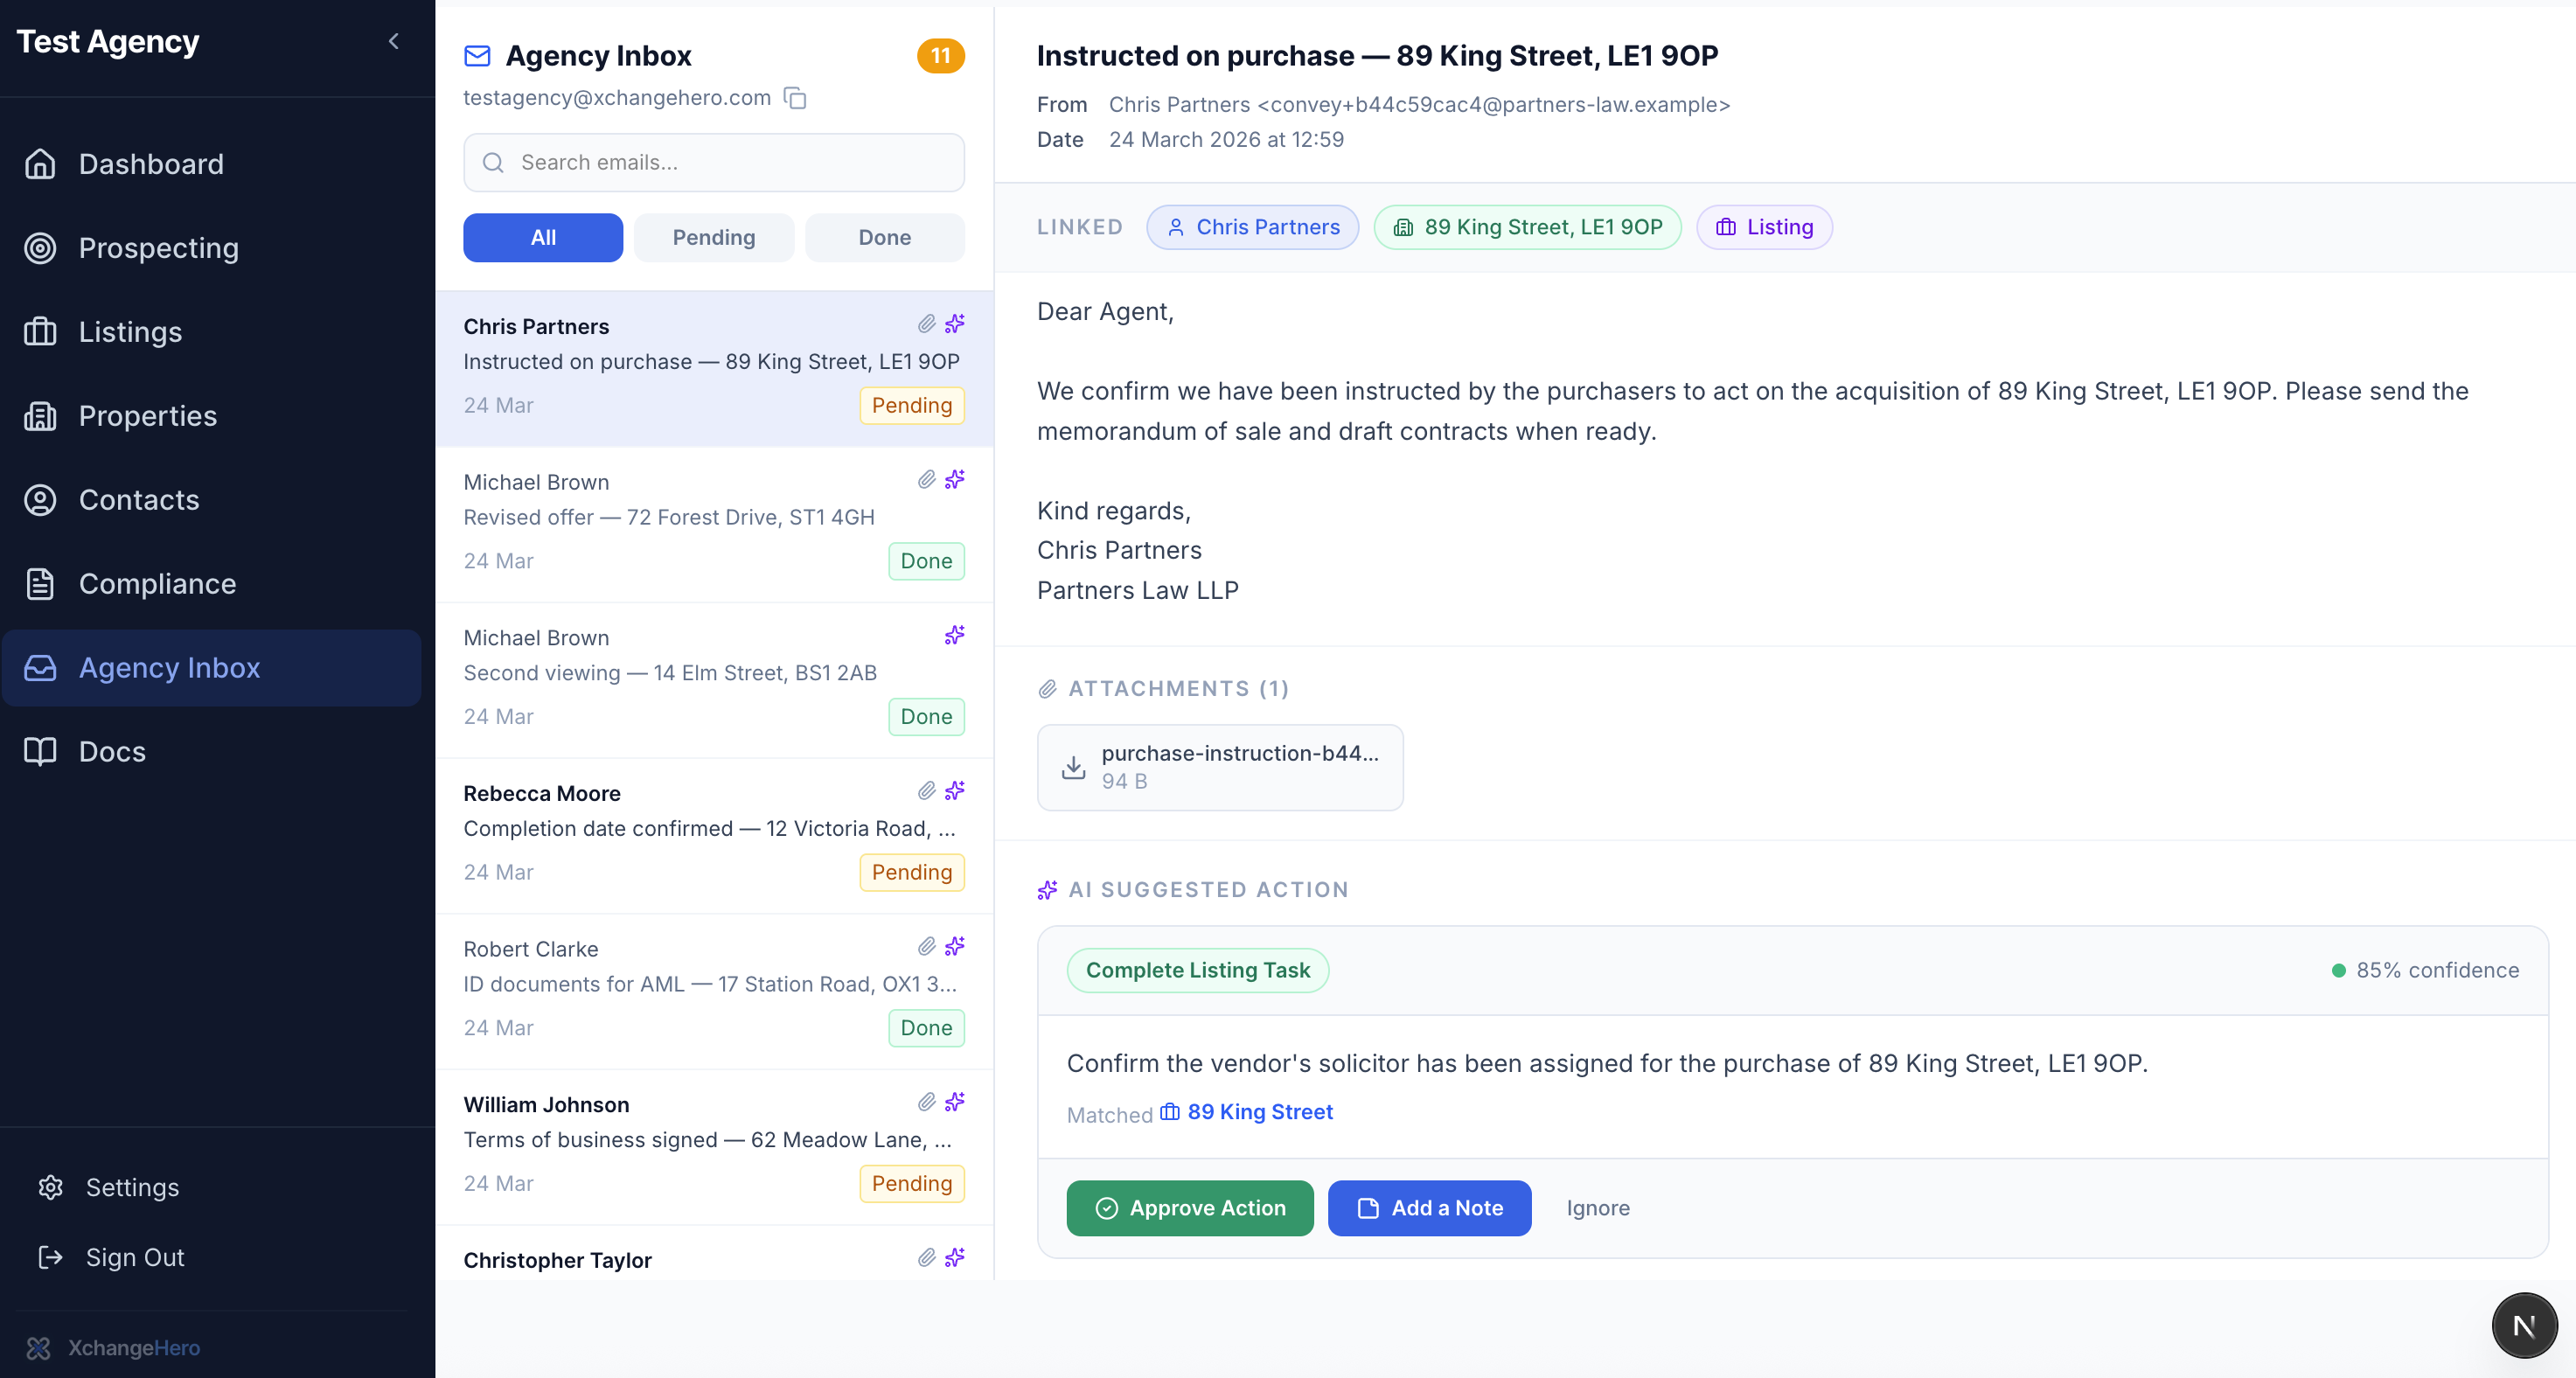Approve the AI suggested action
This screenshot has width=2576, height=1378.
coord(1189,1208)
